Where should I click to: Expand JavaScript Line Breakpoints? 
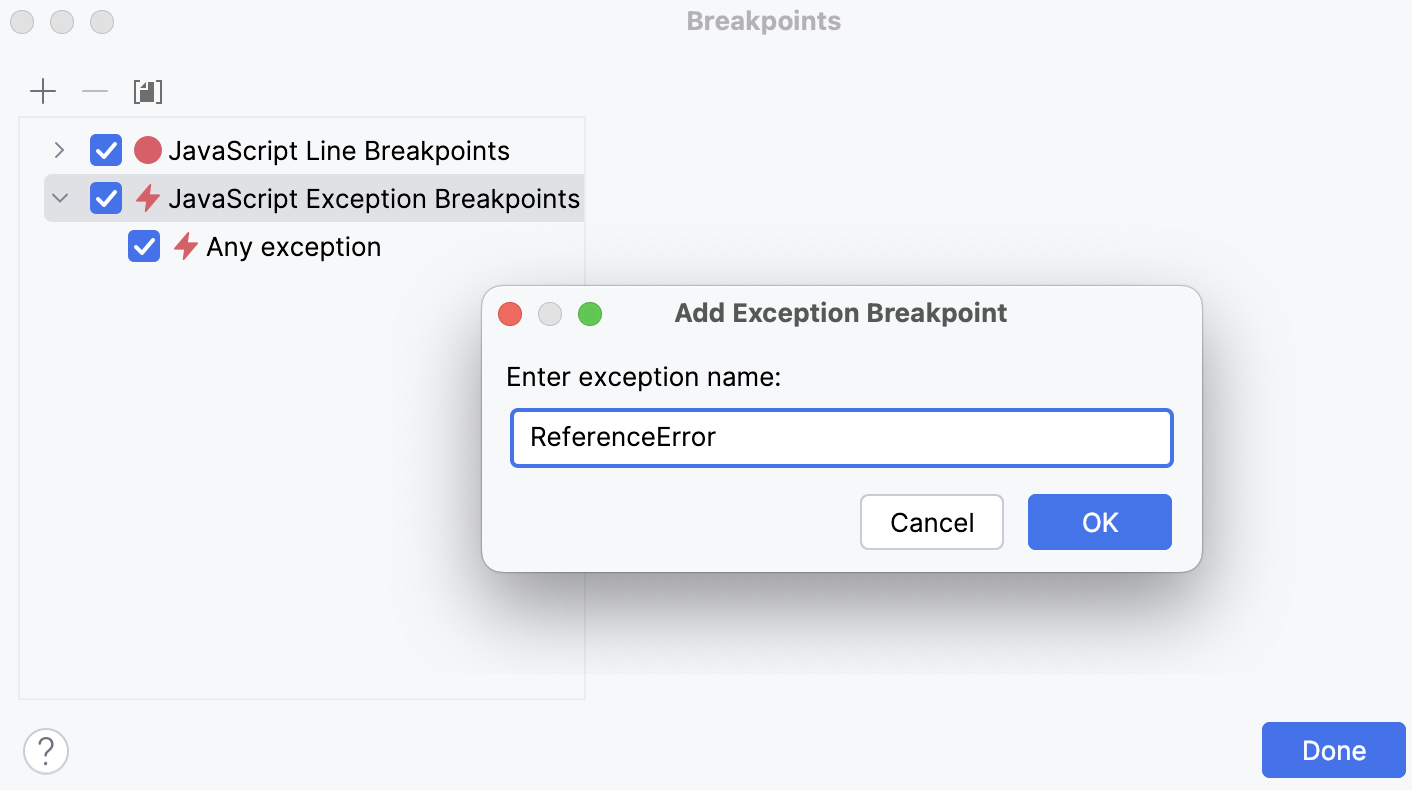click(x=59, y=150)
